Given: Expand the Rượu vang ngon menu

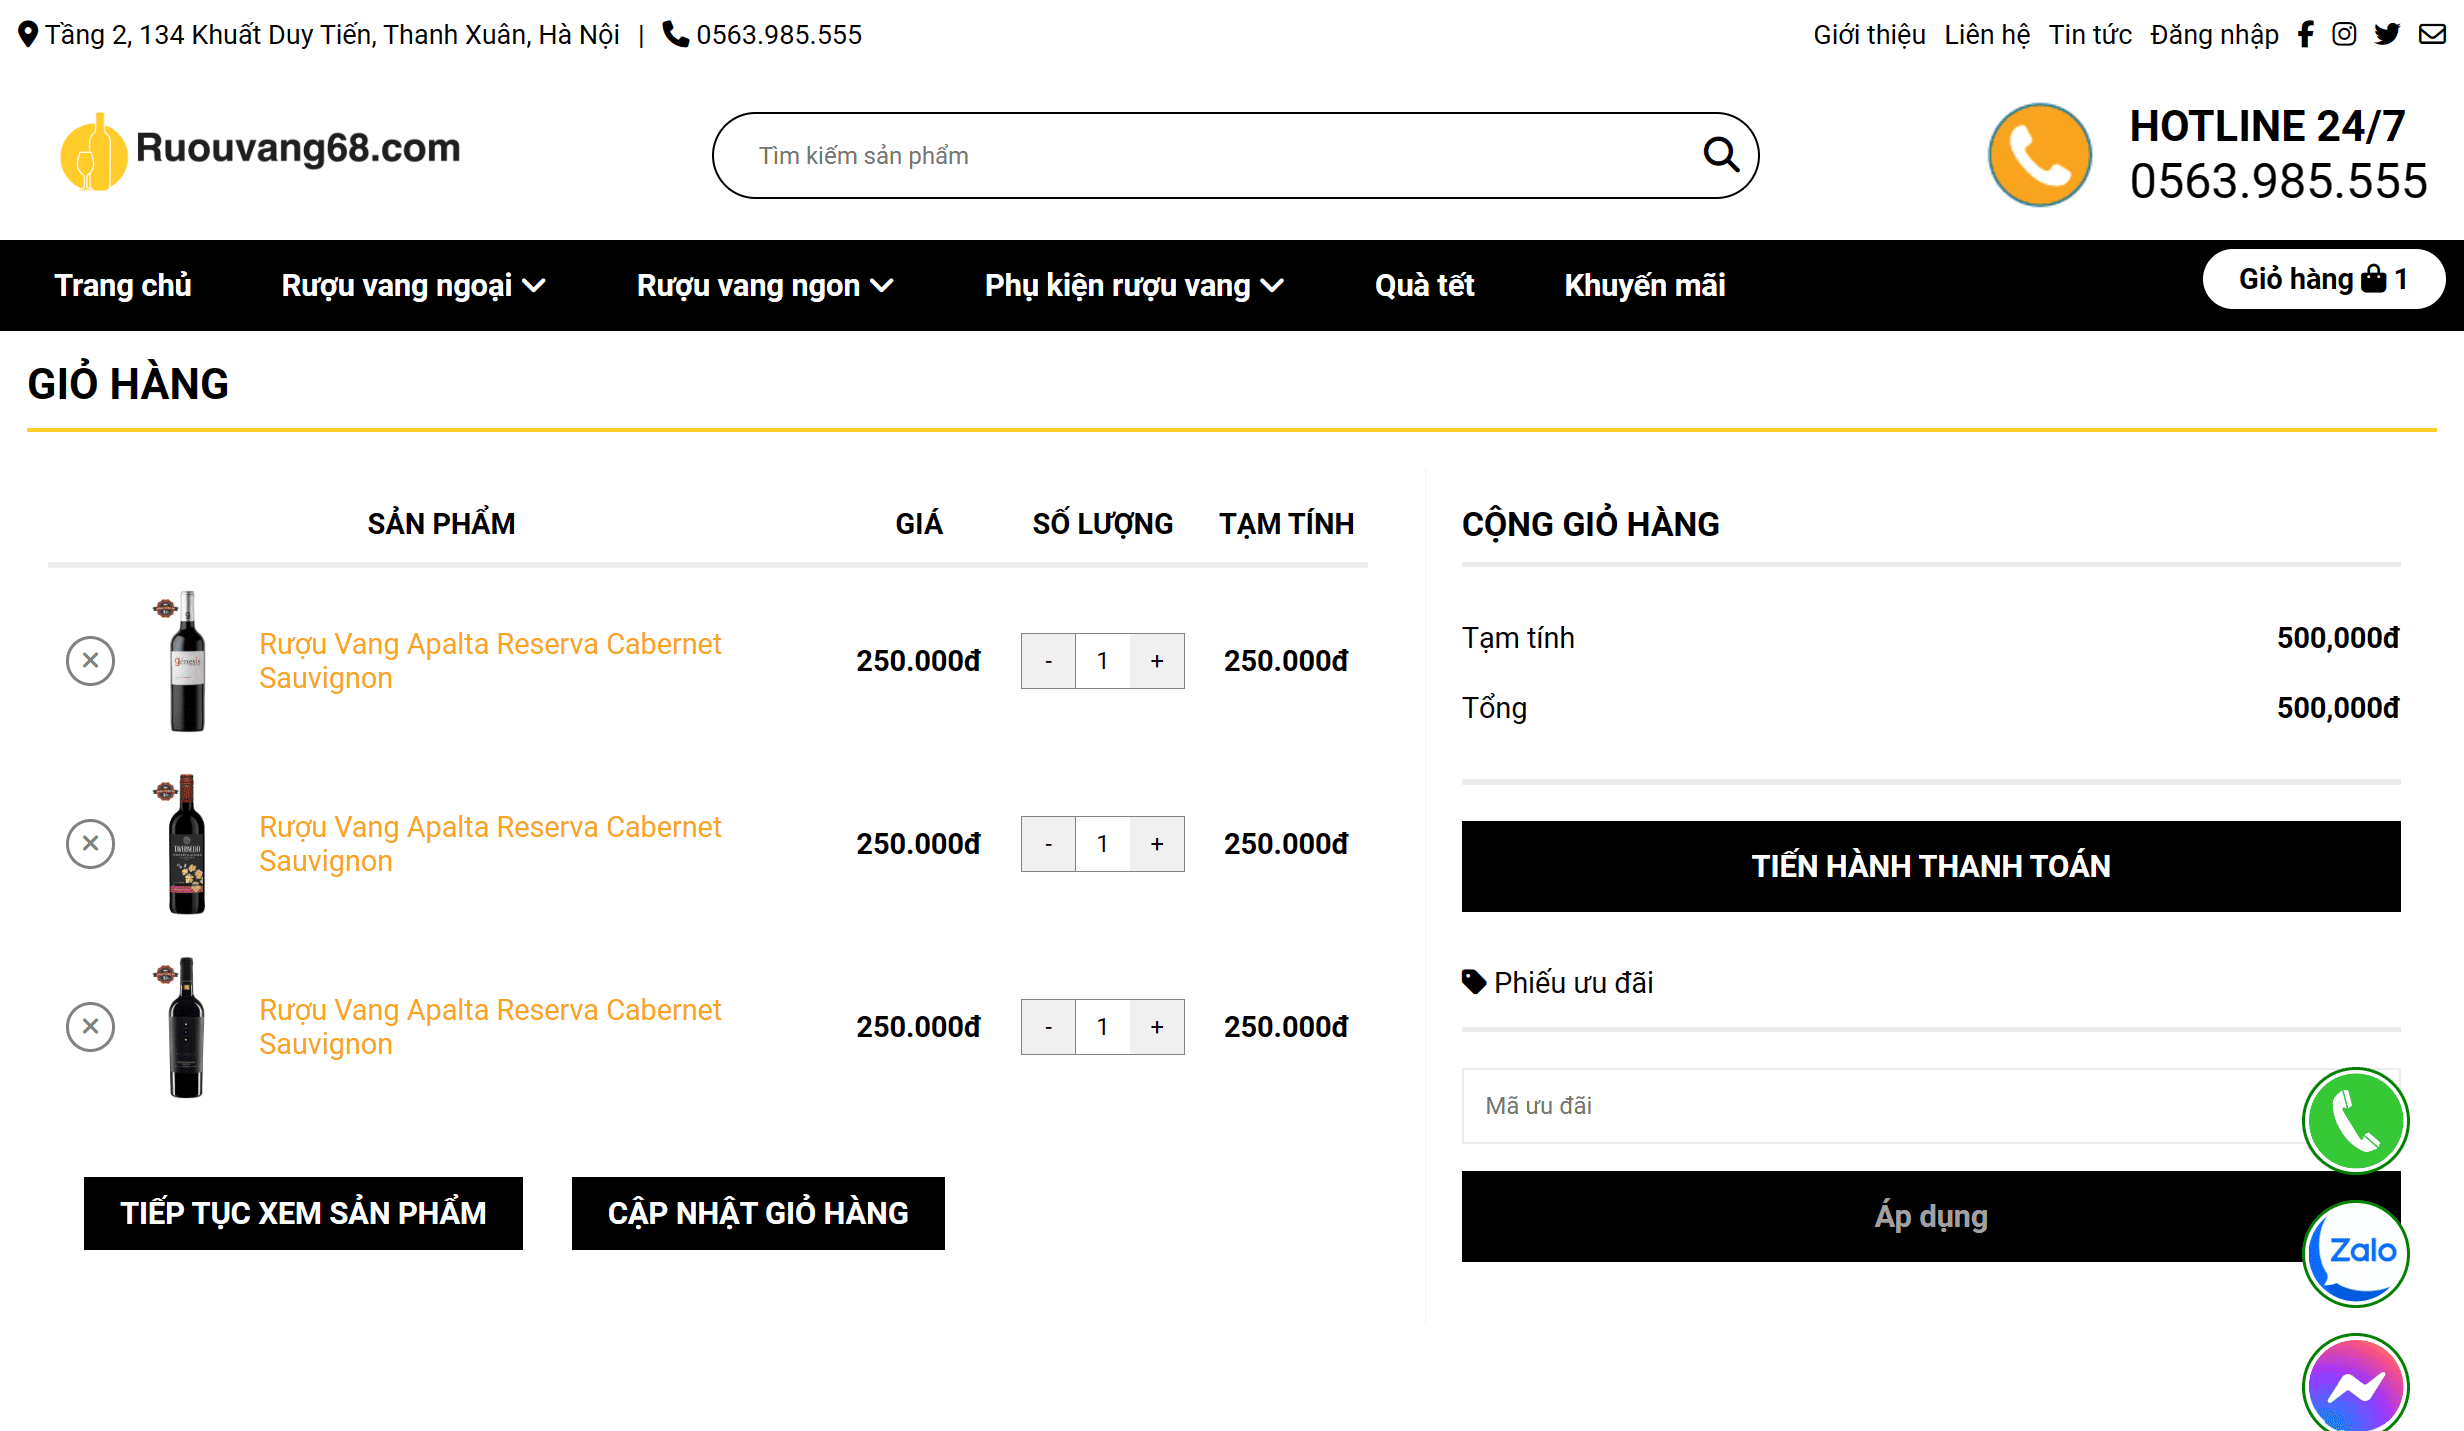Looking at the screenshot, I should (x=765, y=285).
